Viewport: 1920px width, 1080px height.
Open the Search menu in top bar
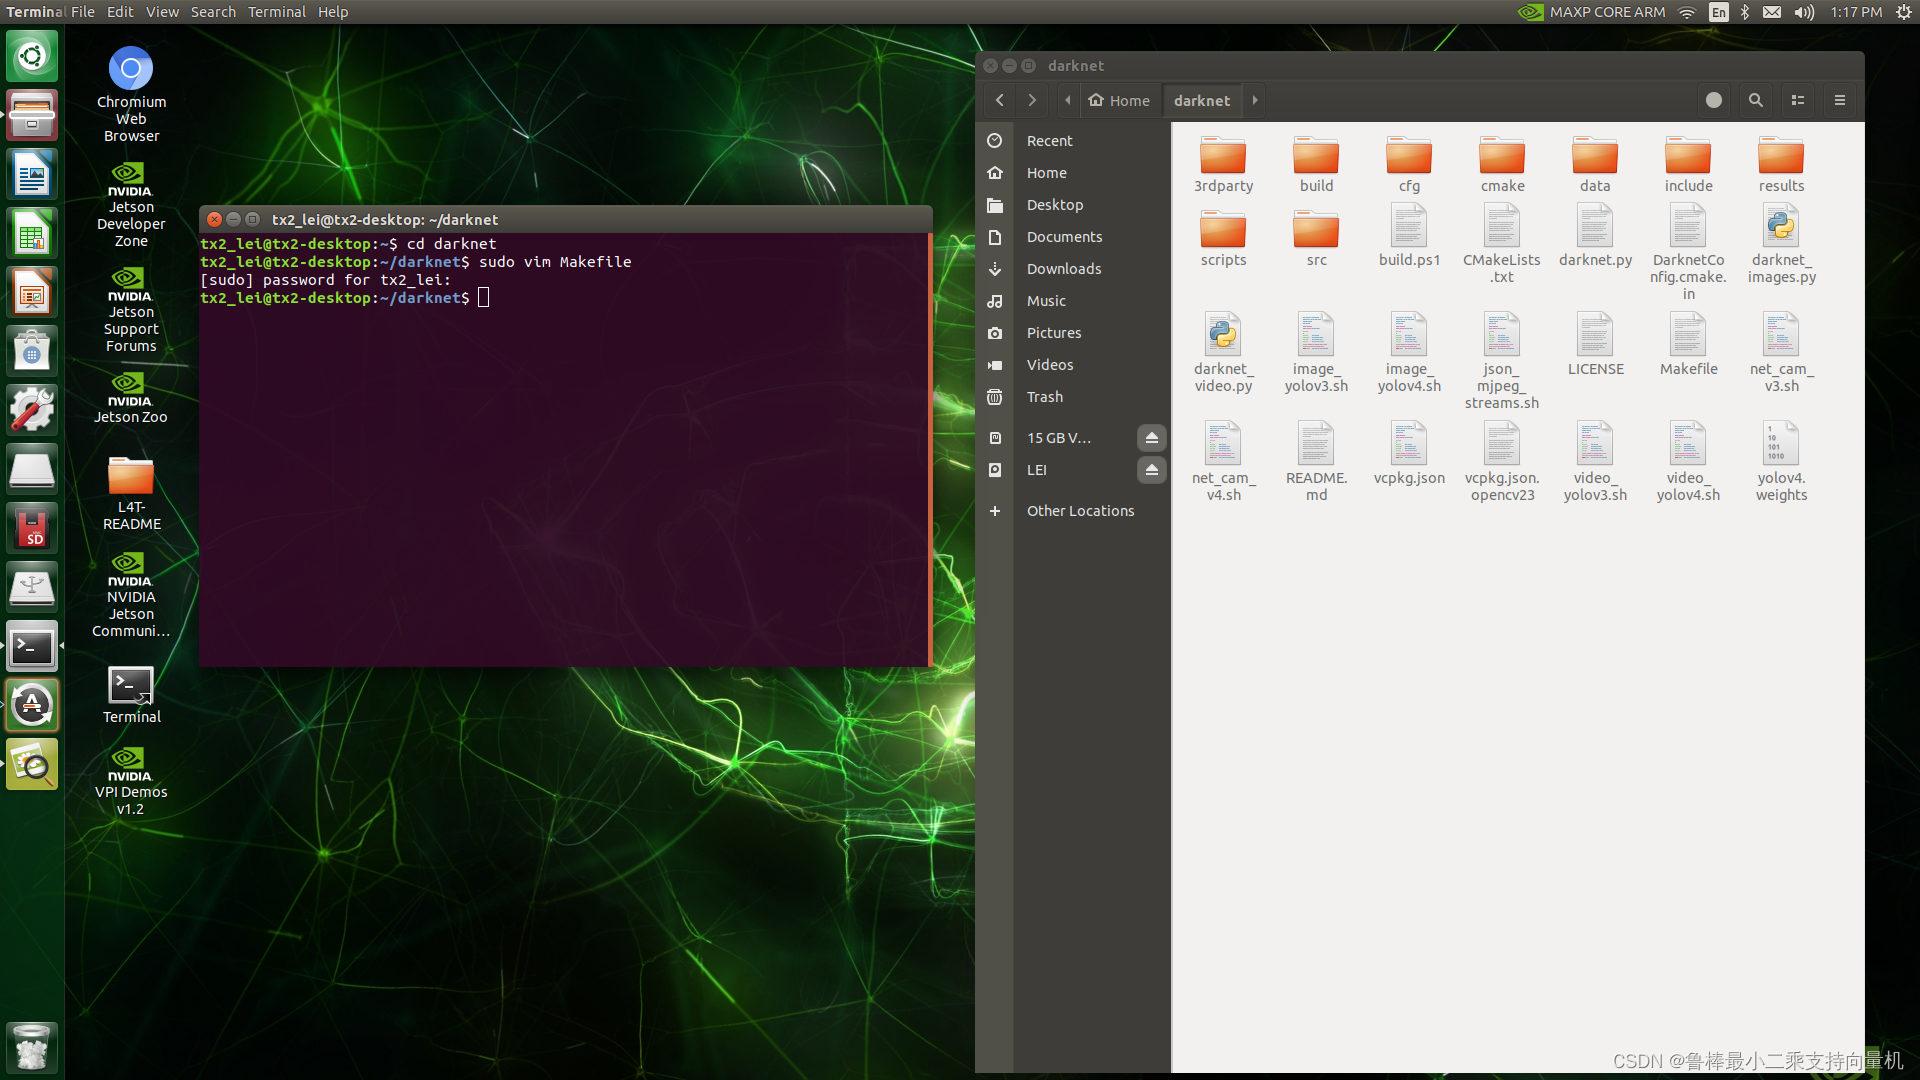click(x=213, y=12)
